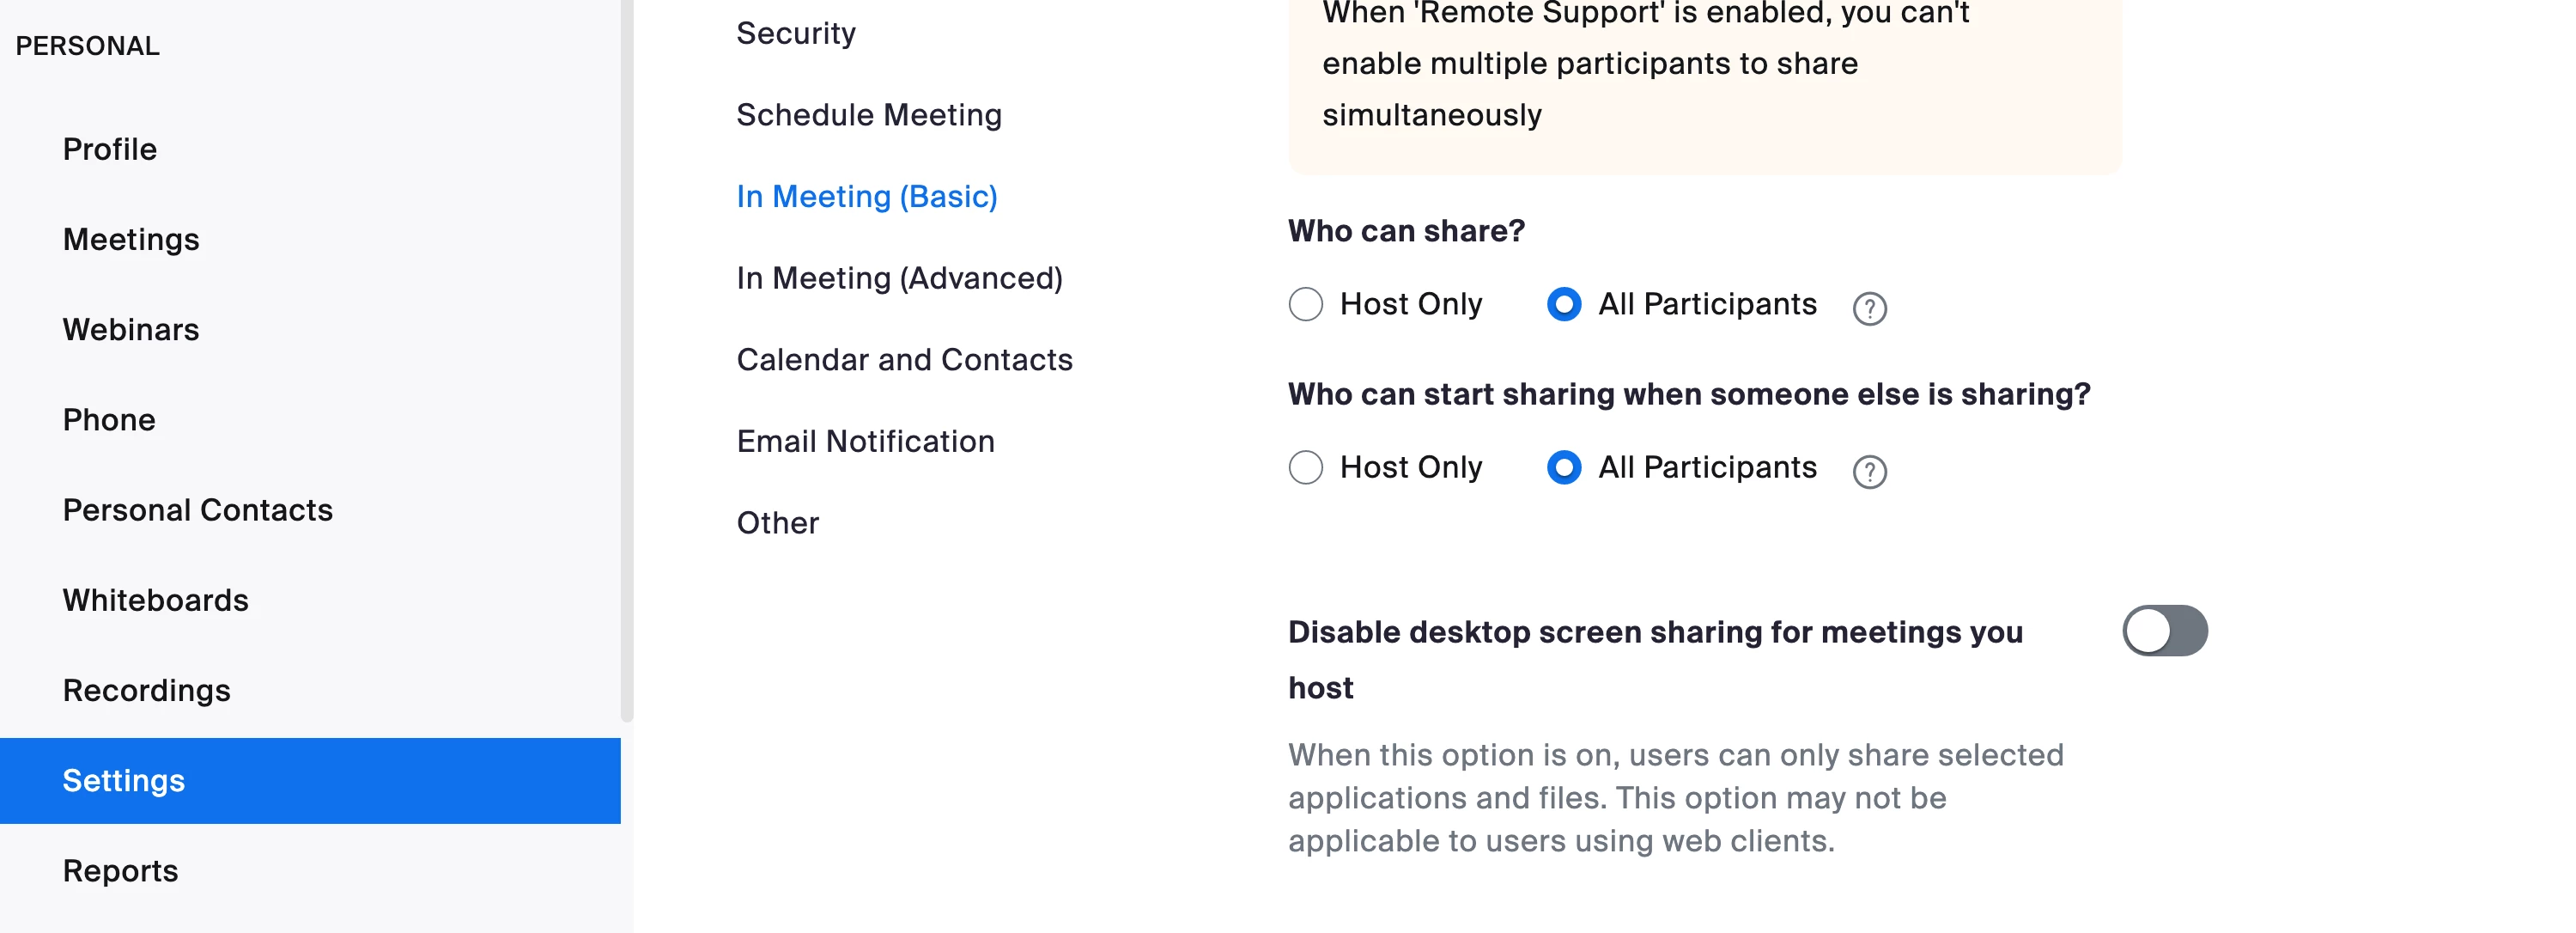Viewport: 2576px width, 933px height.
Task: Select All Participants under 'Who can share?'
Action: click(x=1563, y=304)
